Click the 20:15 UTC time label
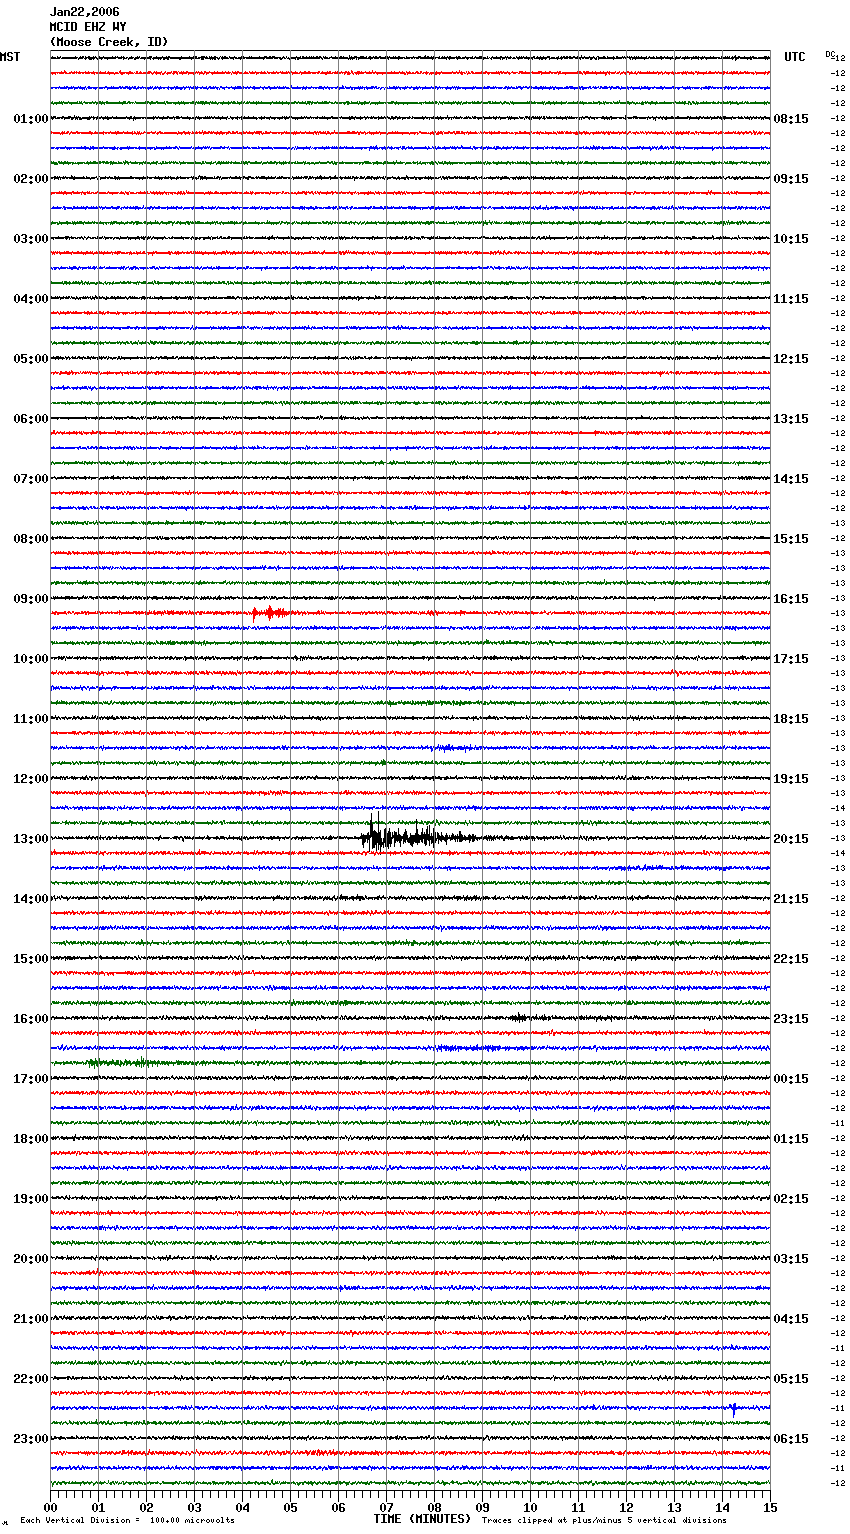 coord(791,839)
